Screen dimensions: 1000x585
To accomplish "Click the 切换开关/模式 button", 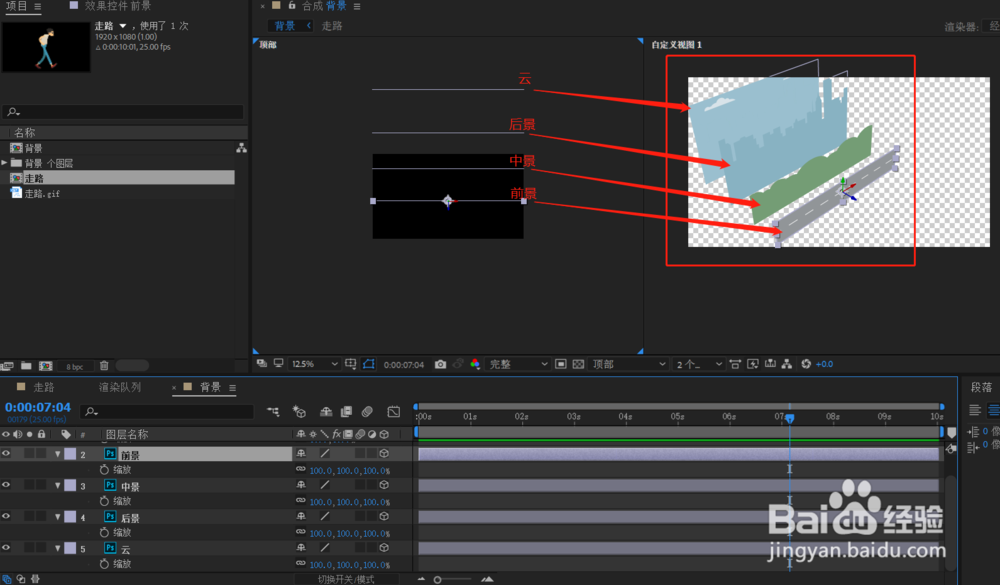I will point(346,579).
